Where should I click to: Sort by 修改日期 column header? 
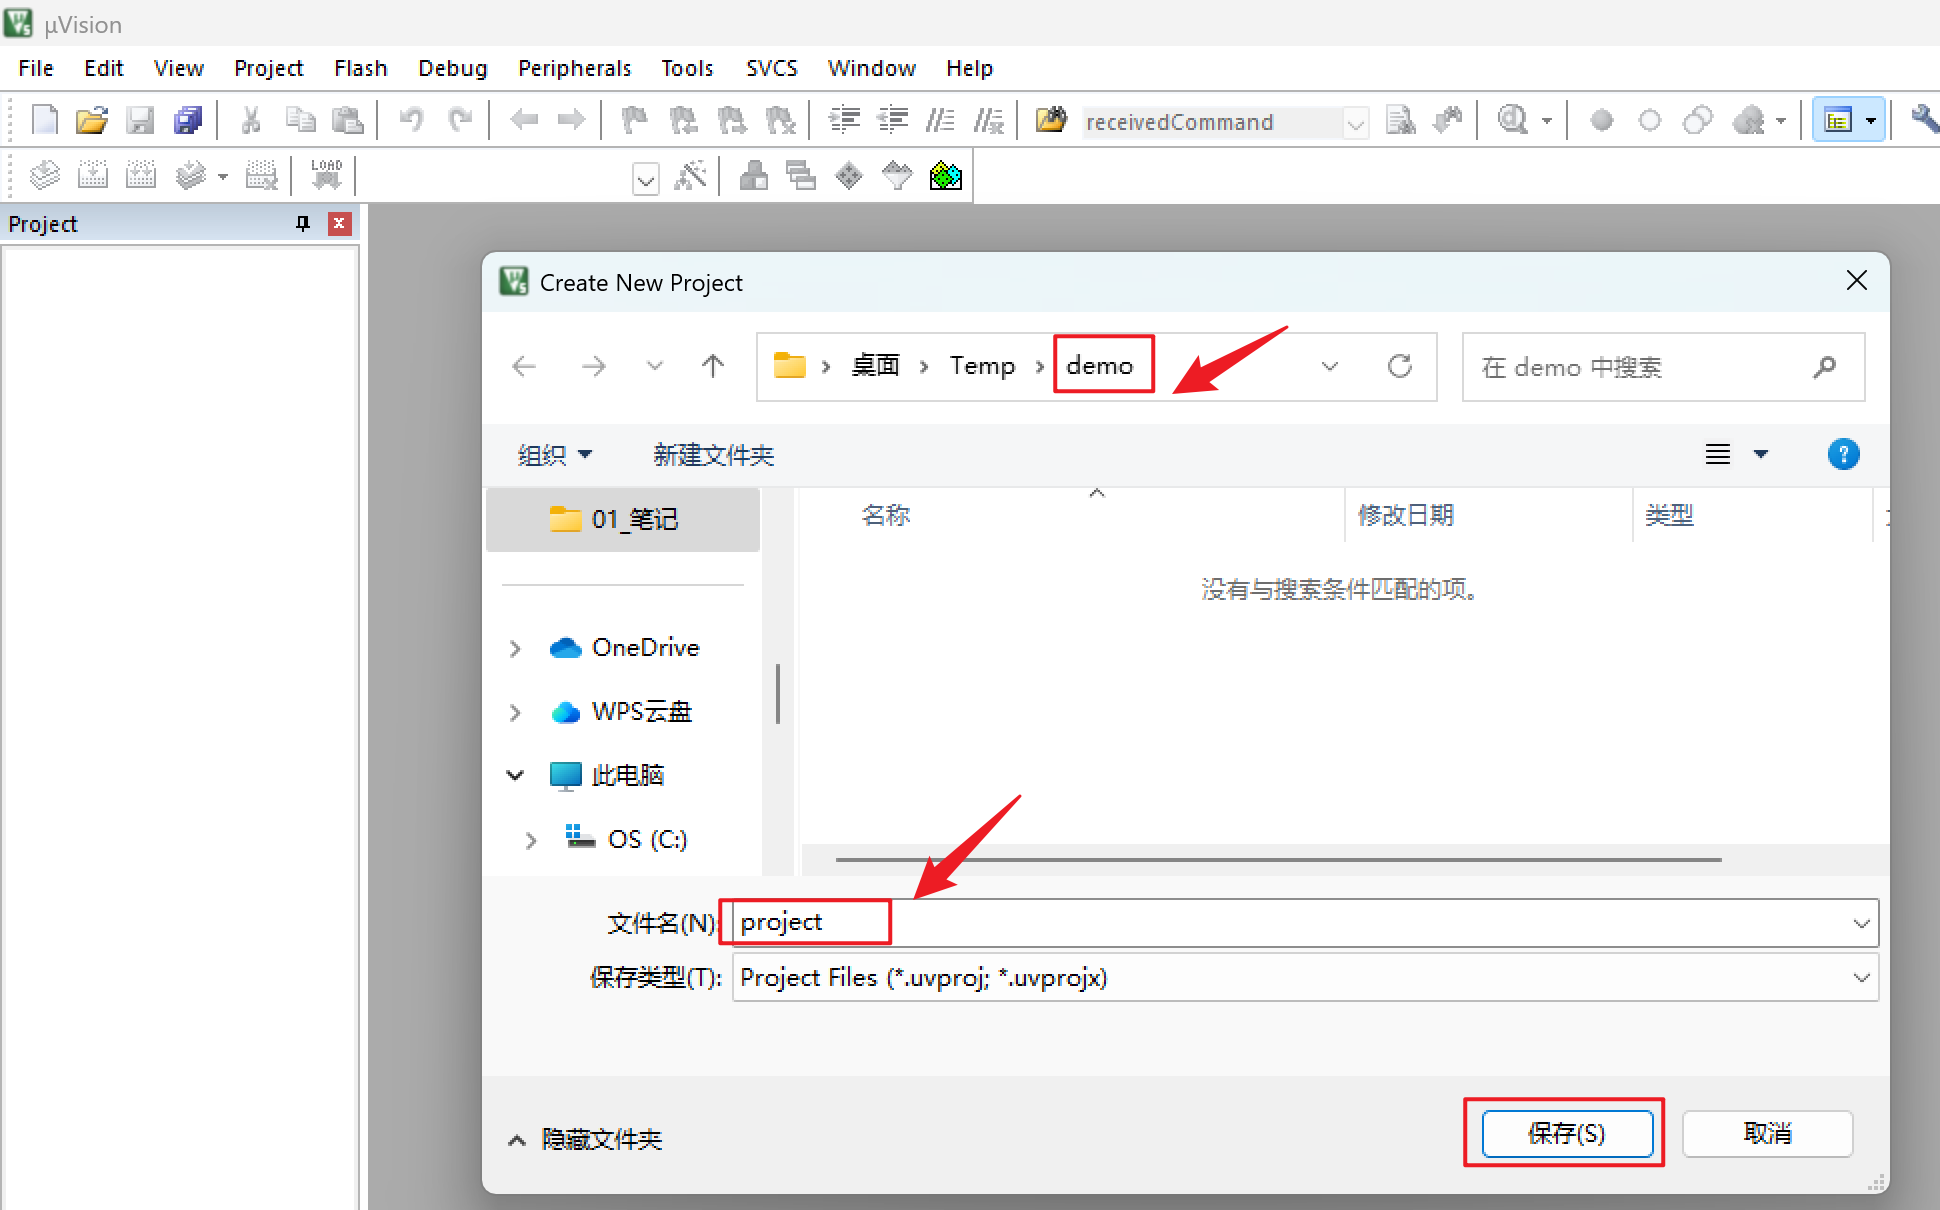click(1405, 515)
